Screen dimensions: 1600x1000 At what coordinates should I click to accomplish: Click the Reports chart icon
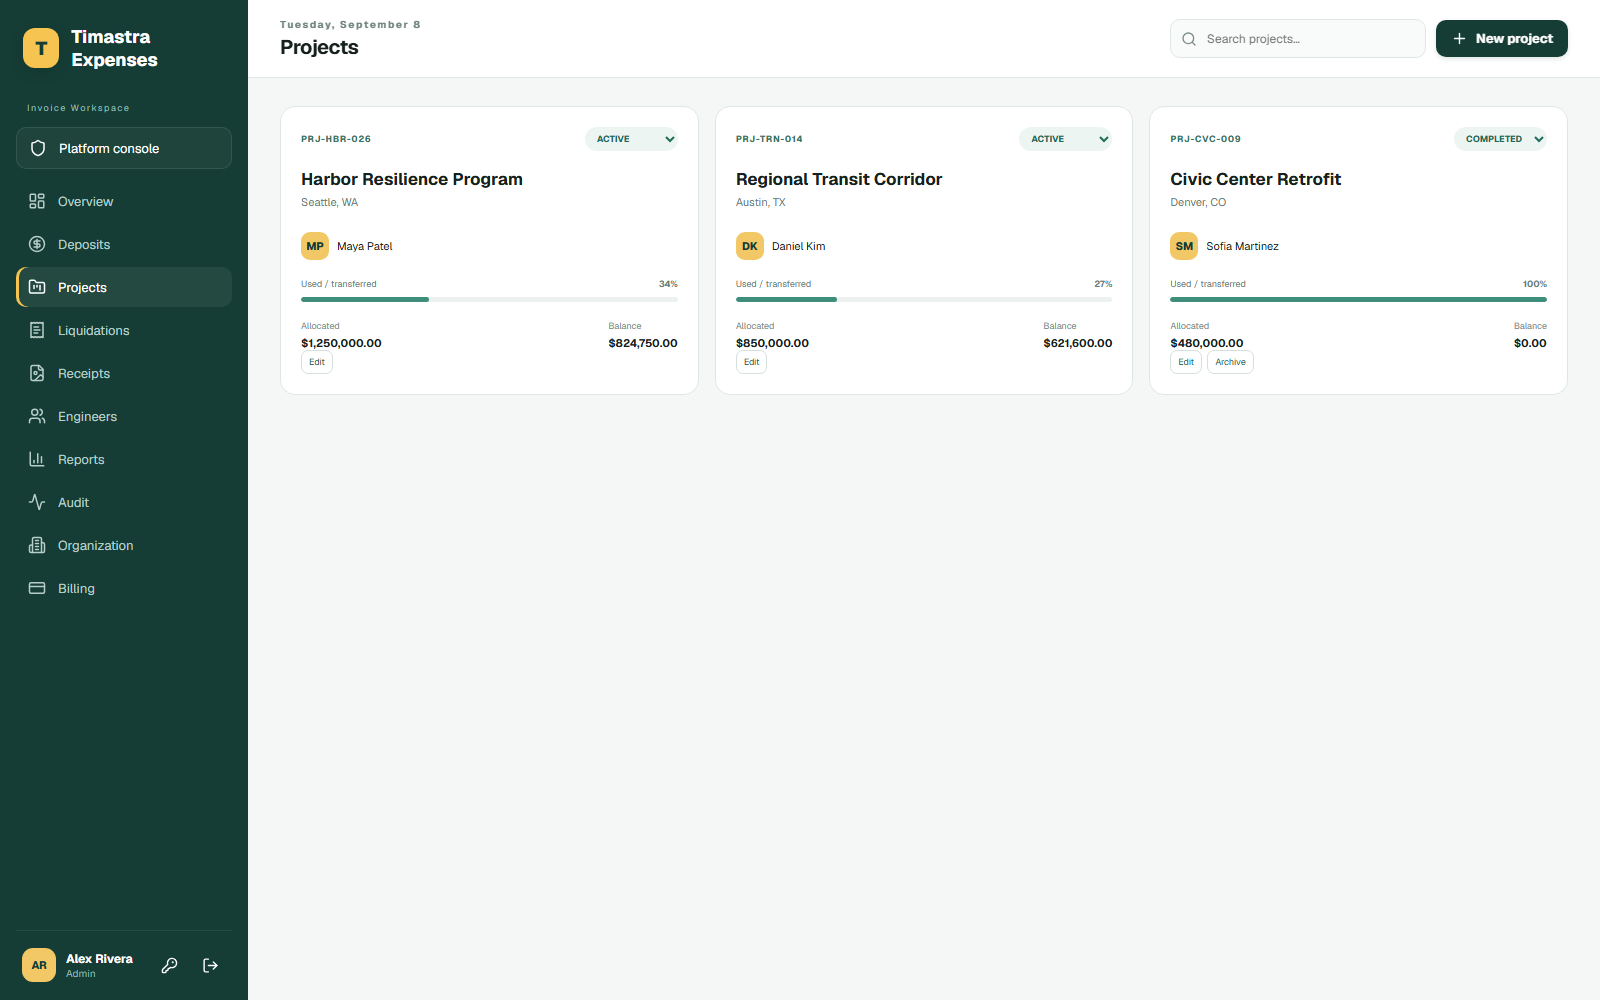point(37,459)
